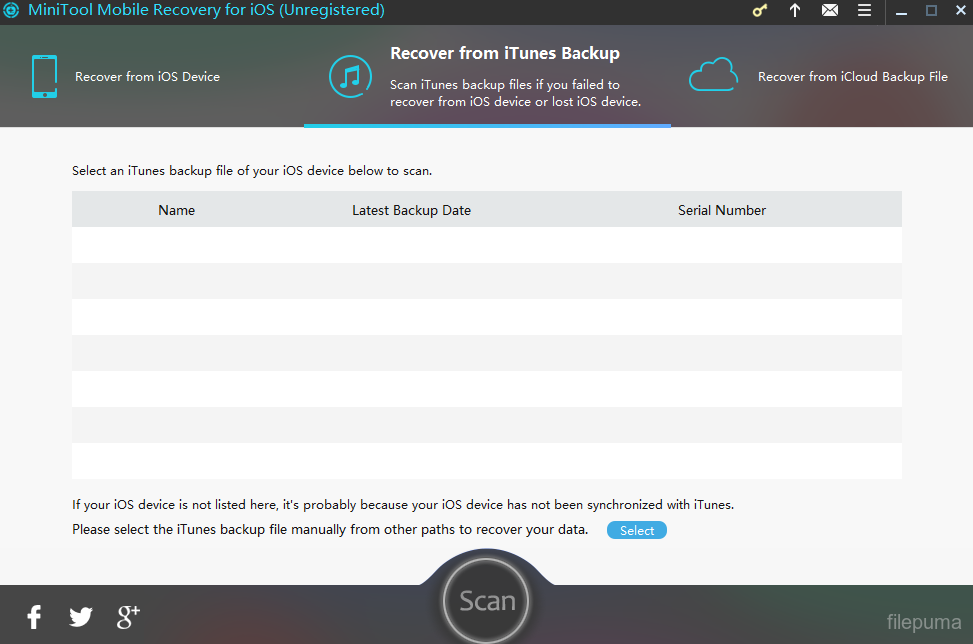973x644 pixels.
Task: Click the Serial Number column header
Action: tap(721, 210)
